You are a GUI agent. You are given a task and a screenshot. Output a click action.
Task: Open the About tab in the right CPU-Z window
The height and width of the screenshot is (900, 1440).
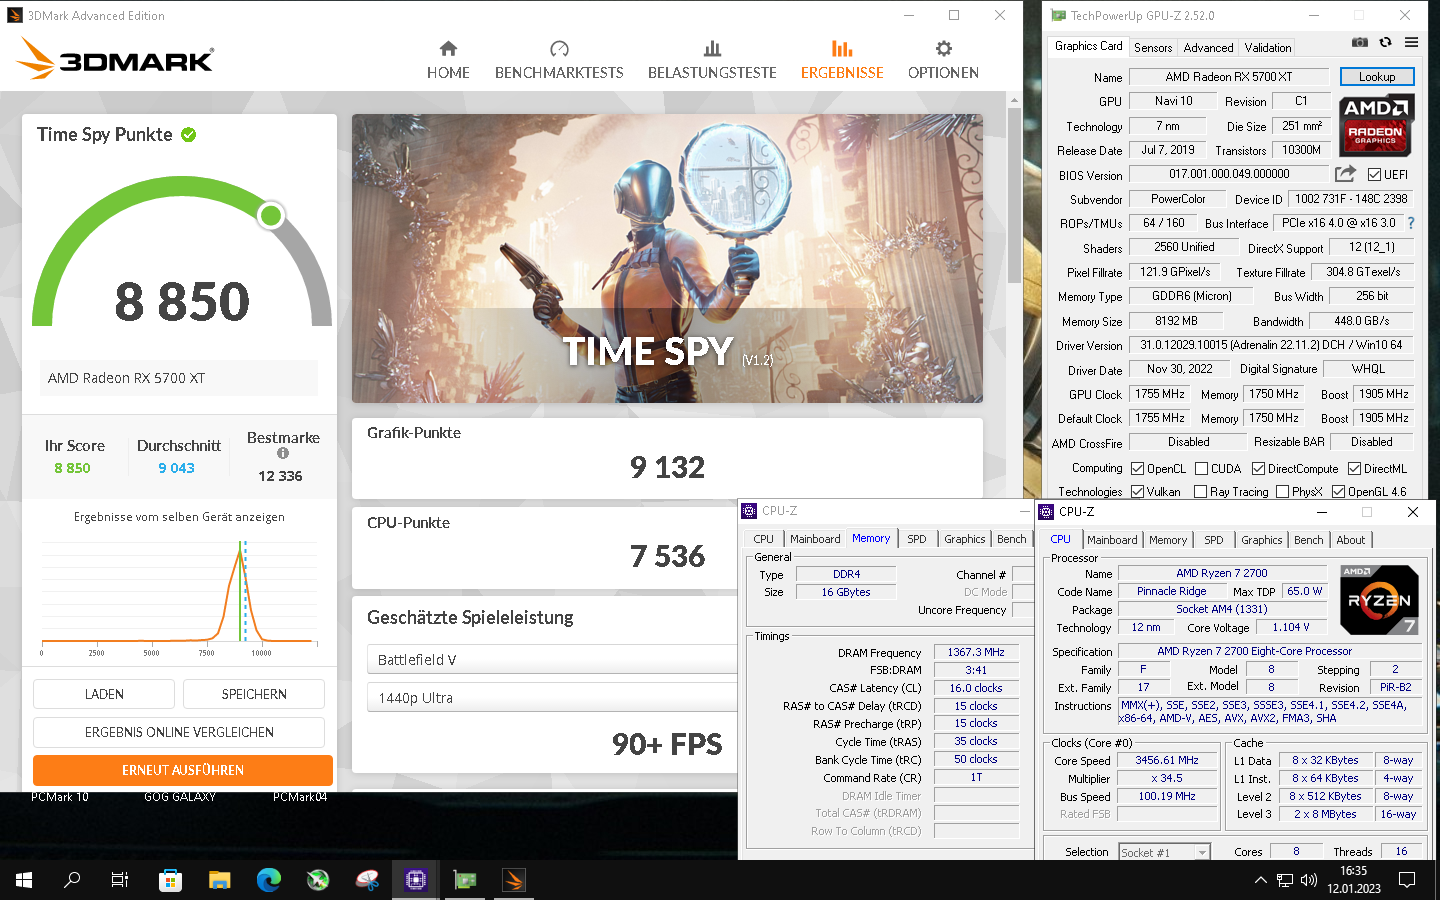[1350, 540]
